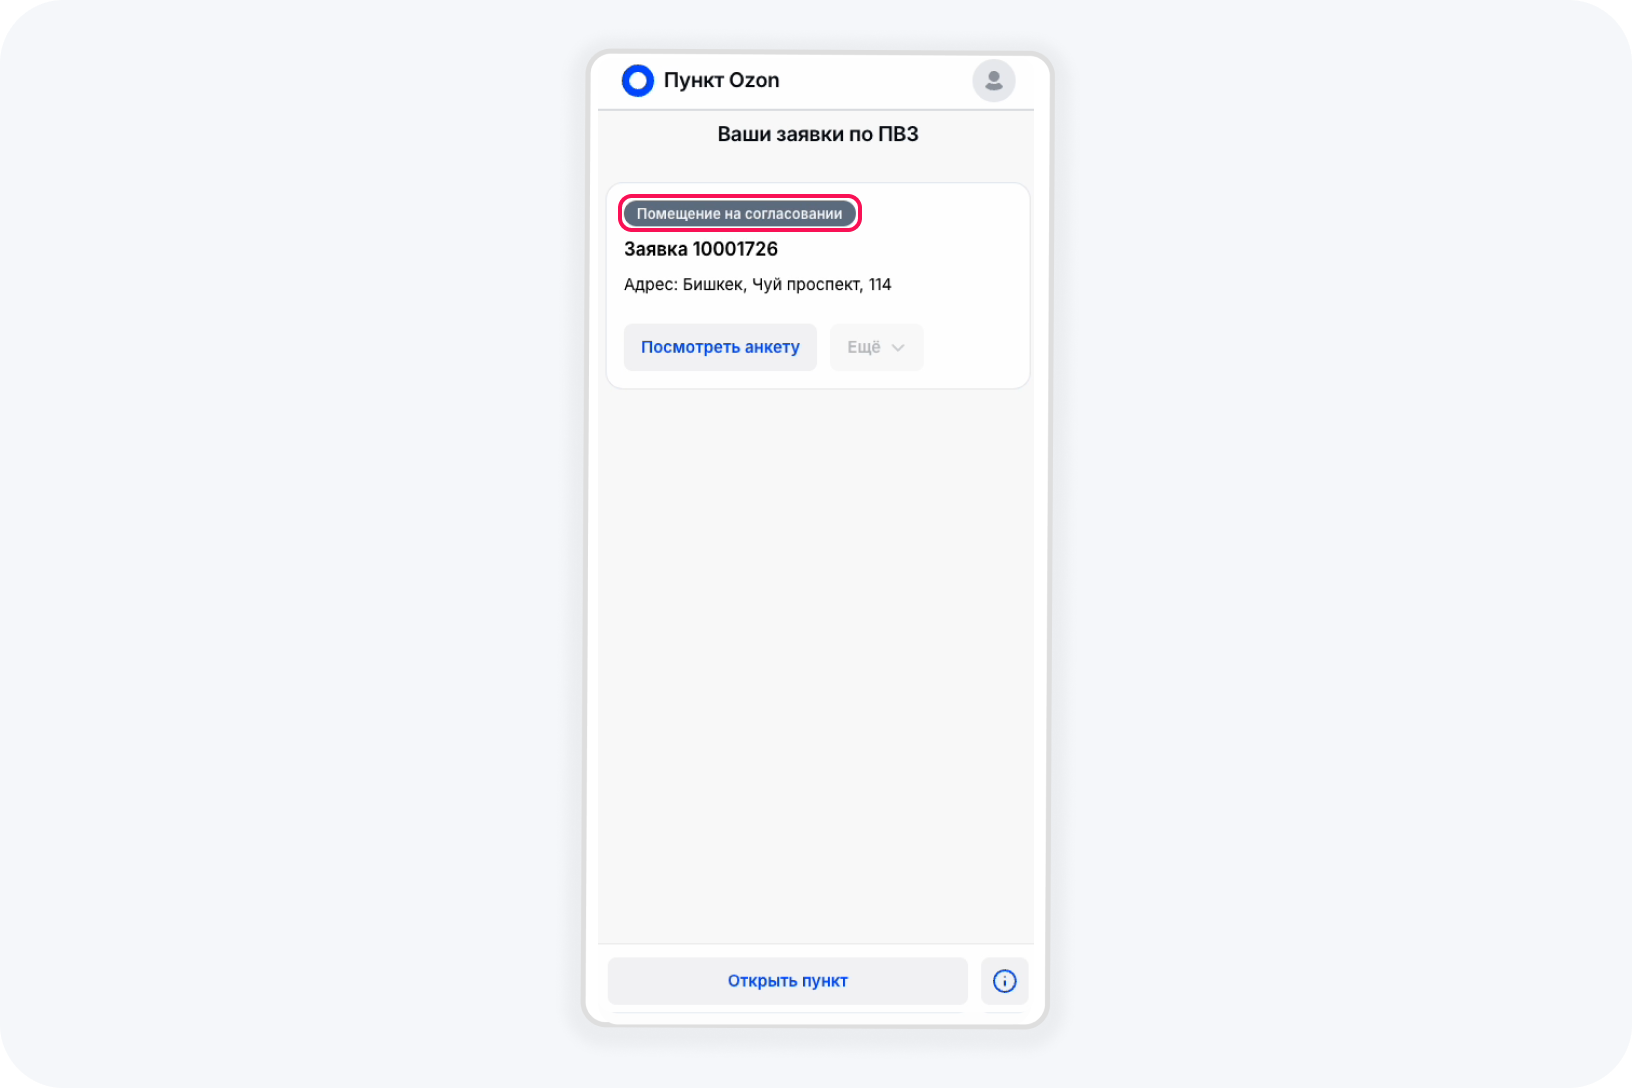
Task: Expand the Ещё dropdown menu
Action: click(x=876, y=347)
